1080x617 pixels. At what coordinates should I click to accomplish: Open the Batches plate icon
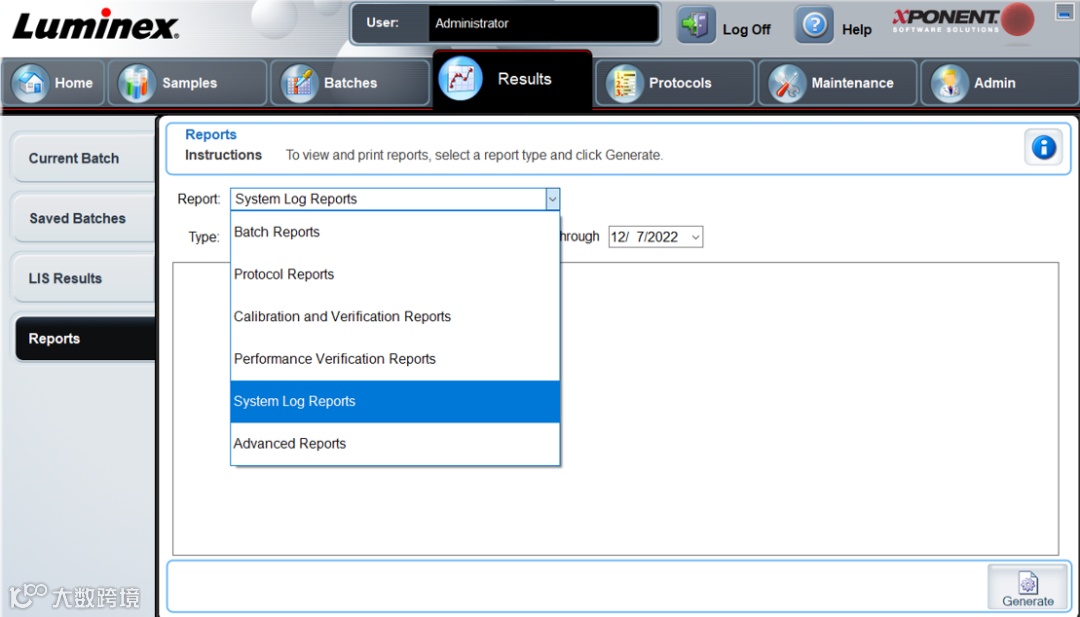click(299, 83)
